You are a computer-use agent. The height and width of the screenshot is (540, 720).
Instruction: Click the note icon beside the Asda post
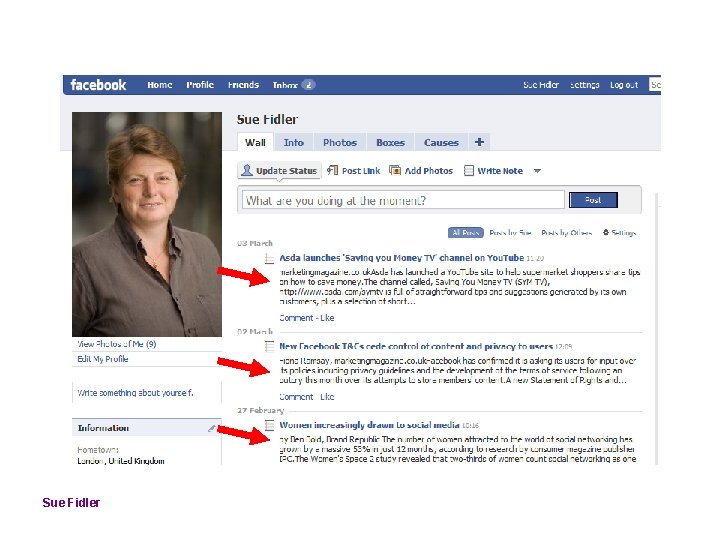(x=270, y=259)
